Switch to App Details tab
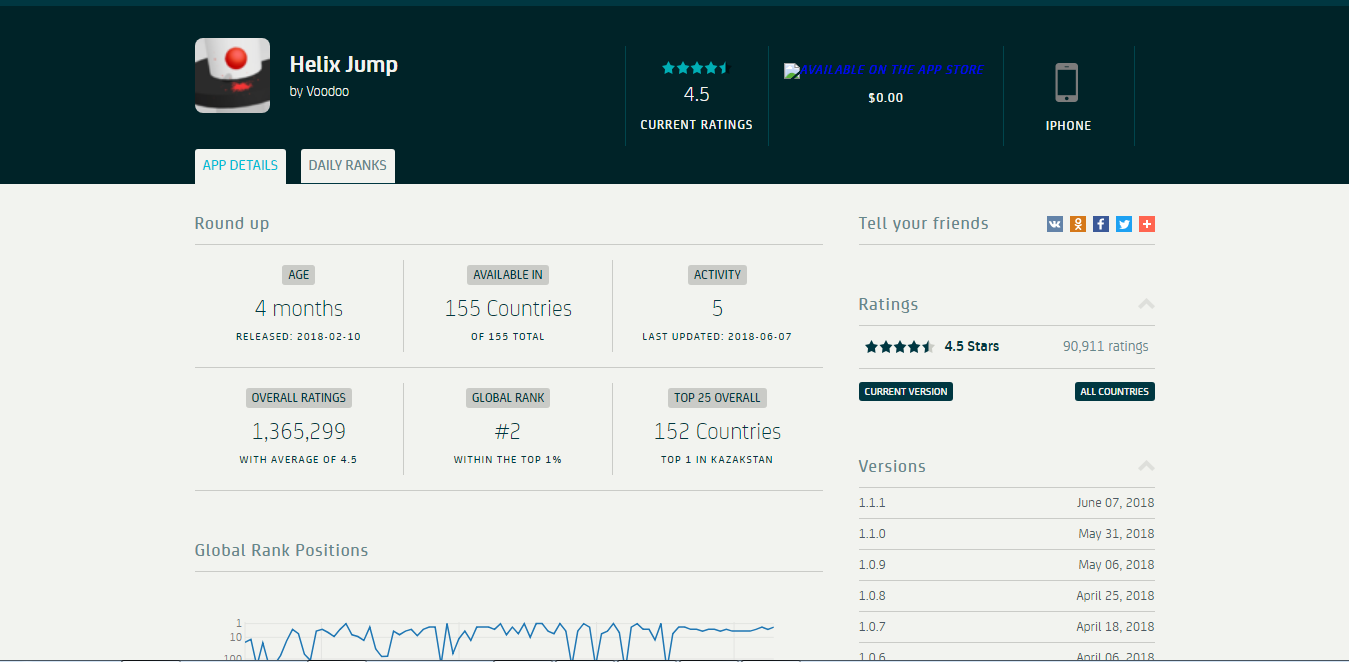 240,166
